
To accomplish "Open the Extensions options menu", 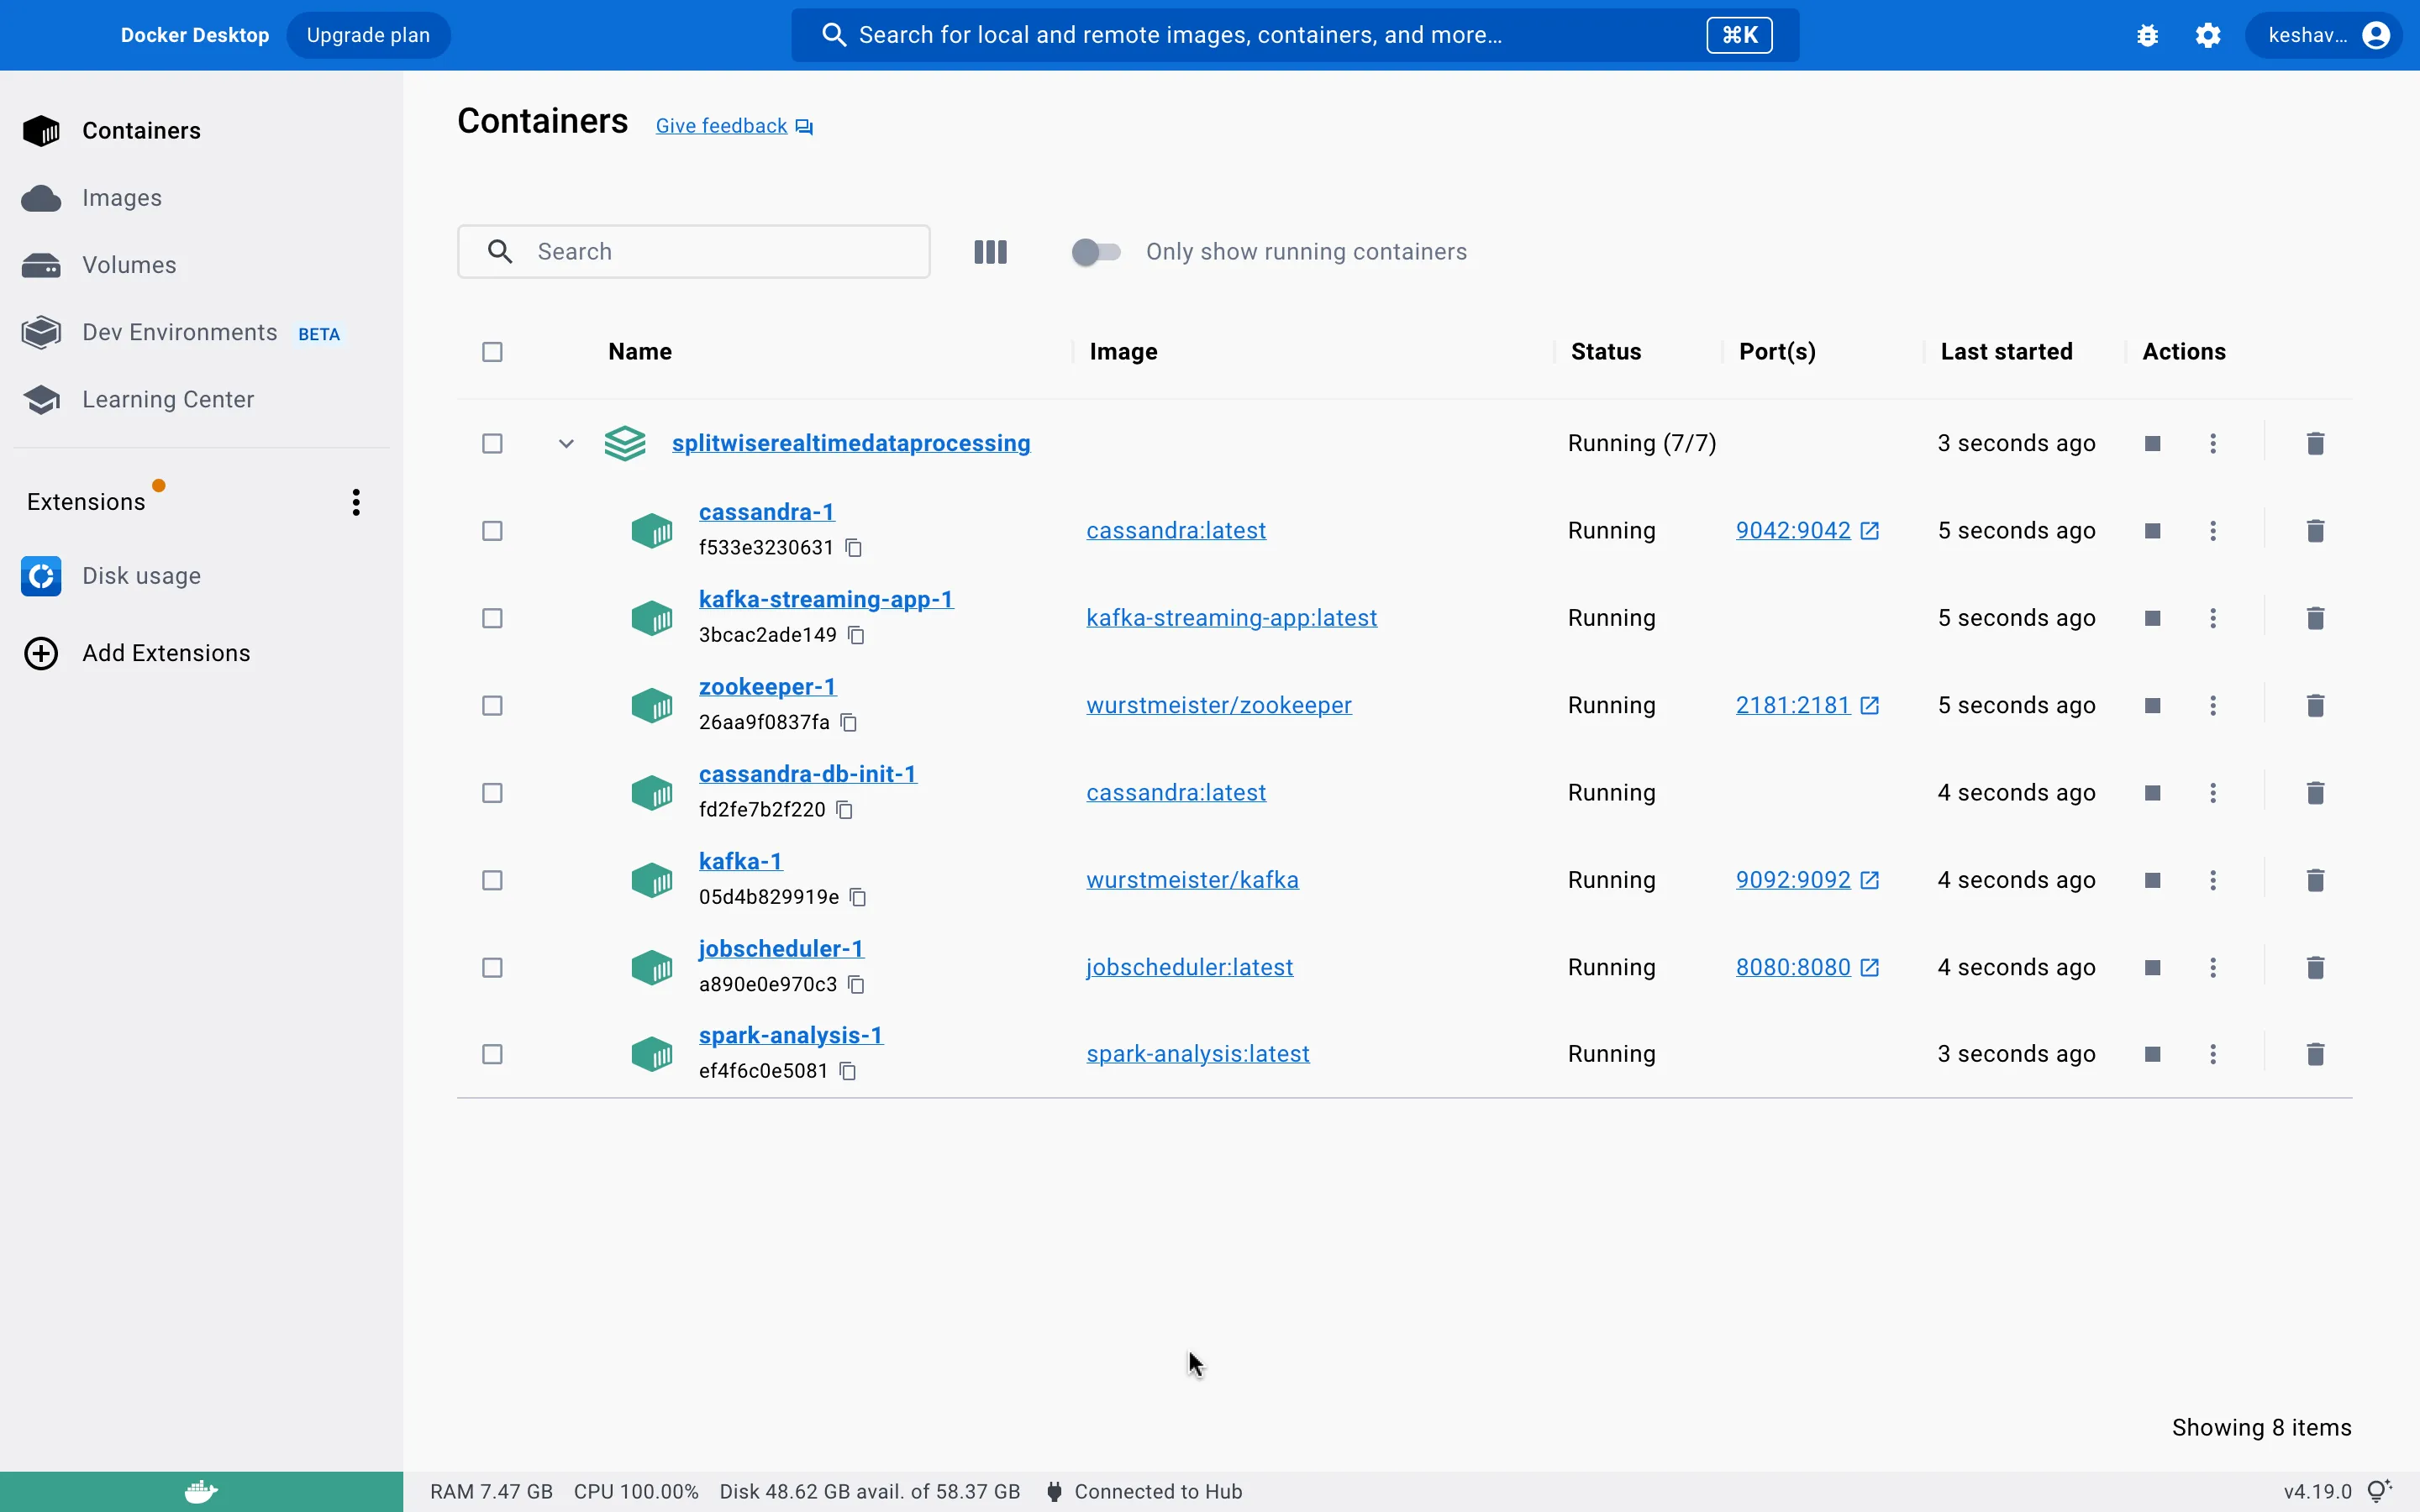I will coord(356,502).
